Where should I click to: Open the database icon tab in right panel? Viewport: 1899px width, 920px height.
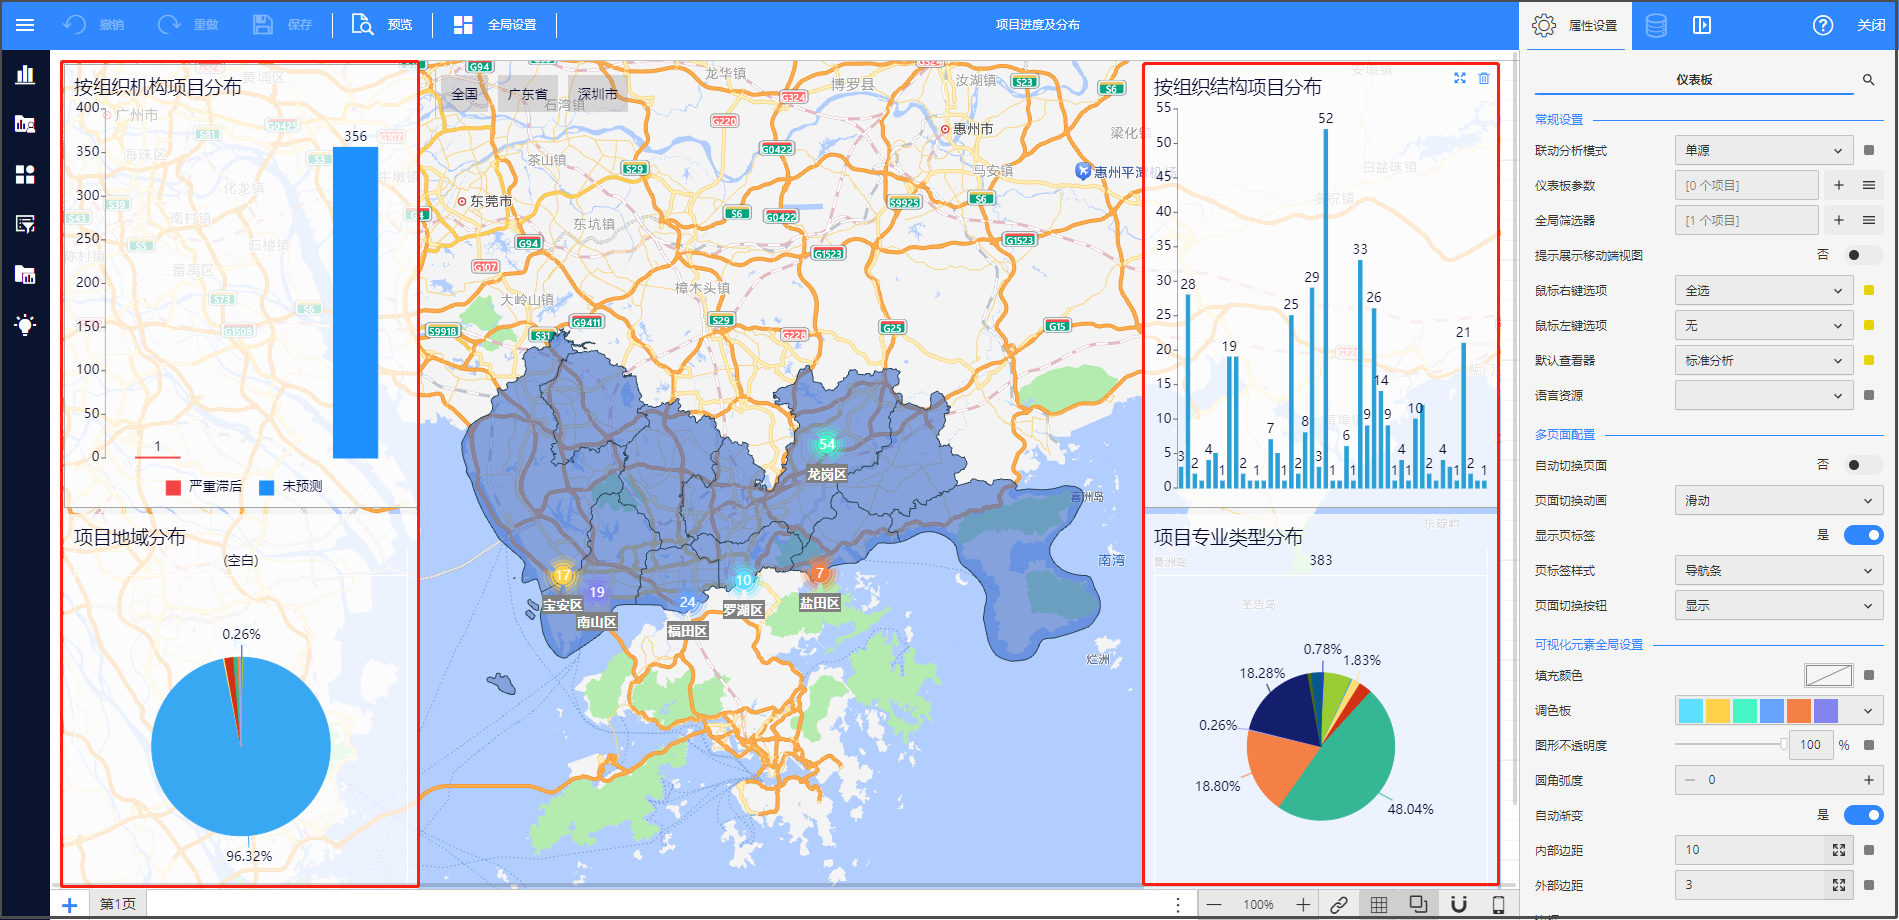tap(1656, 25)
